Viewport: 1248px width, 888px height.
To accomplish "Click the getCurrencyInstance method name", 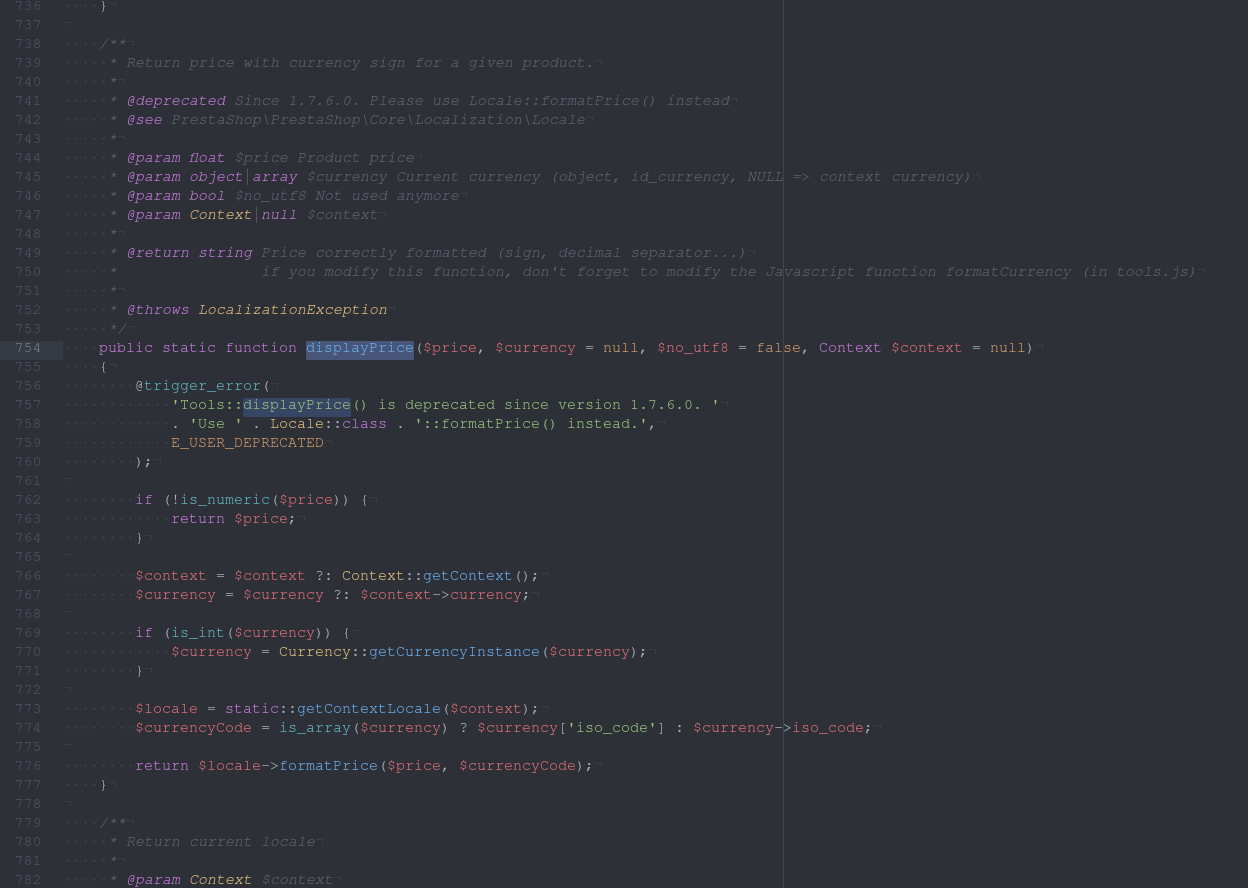I will tap(454, 652).
